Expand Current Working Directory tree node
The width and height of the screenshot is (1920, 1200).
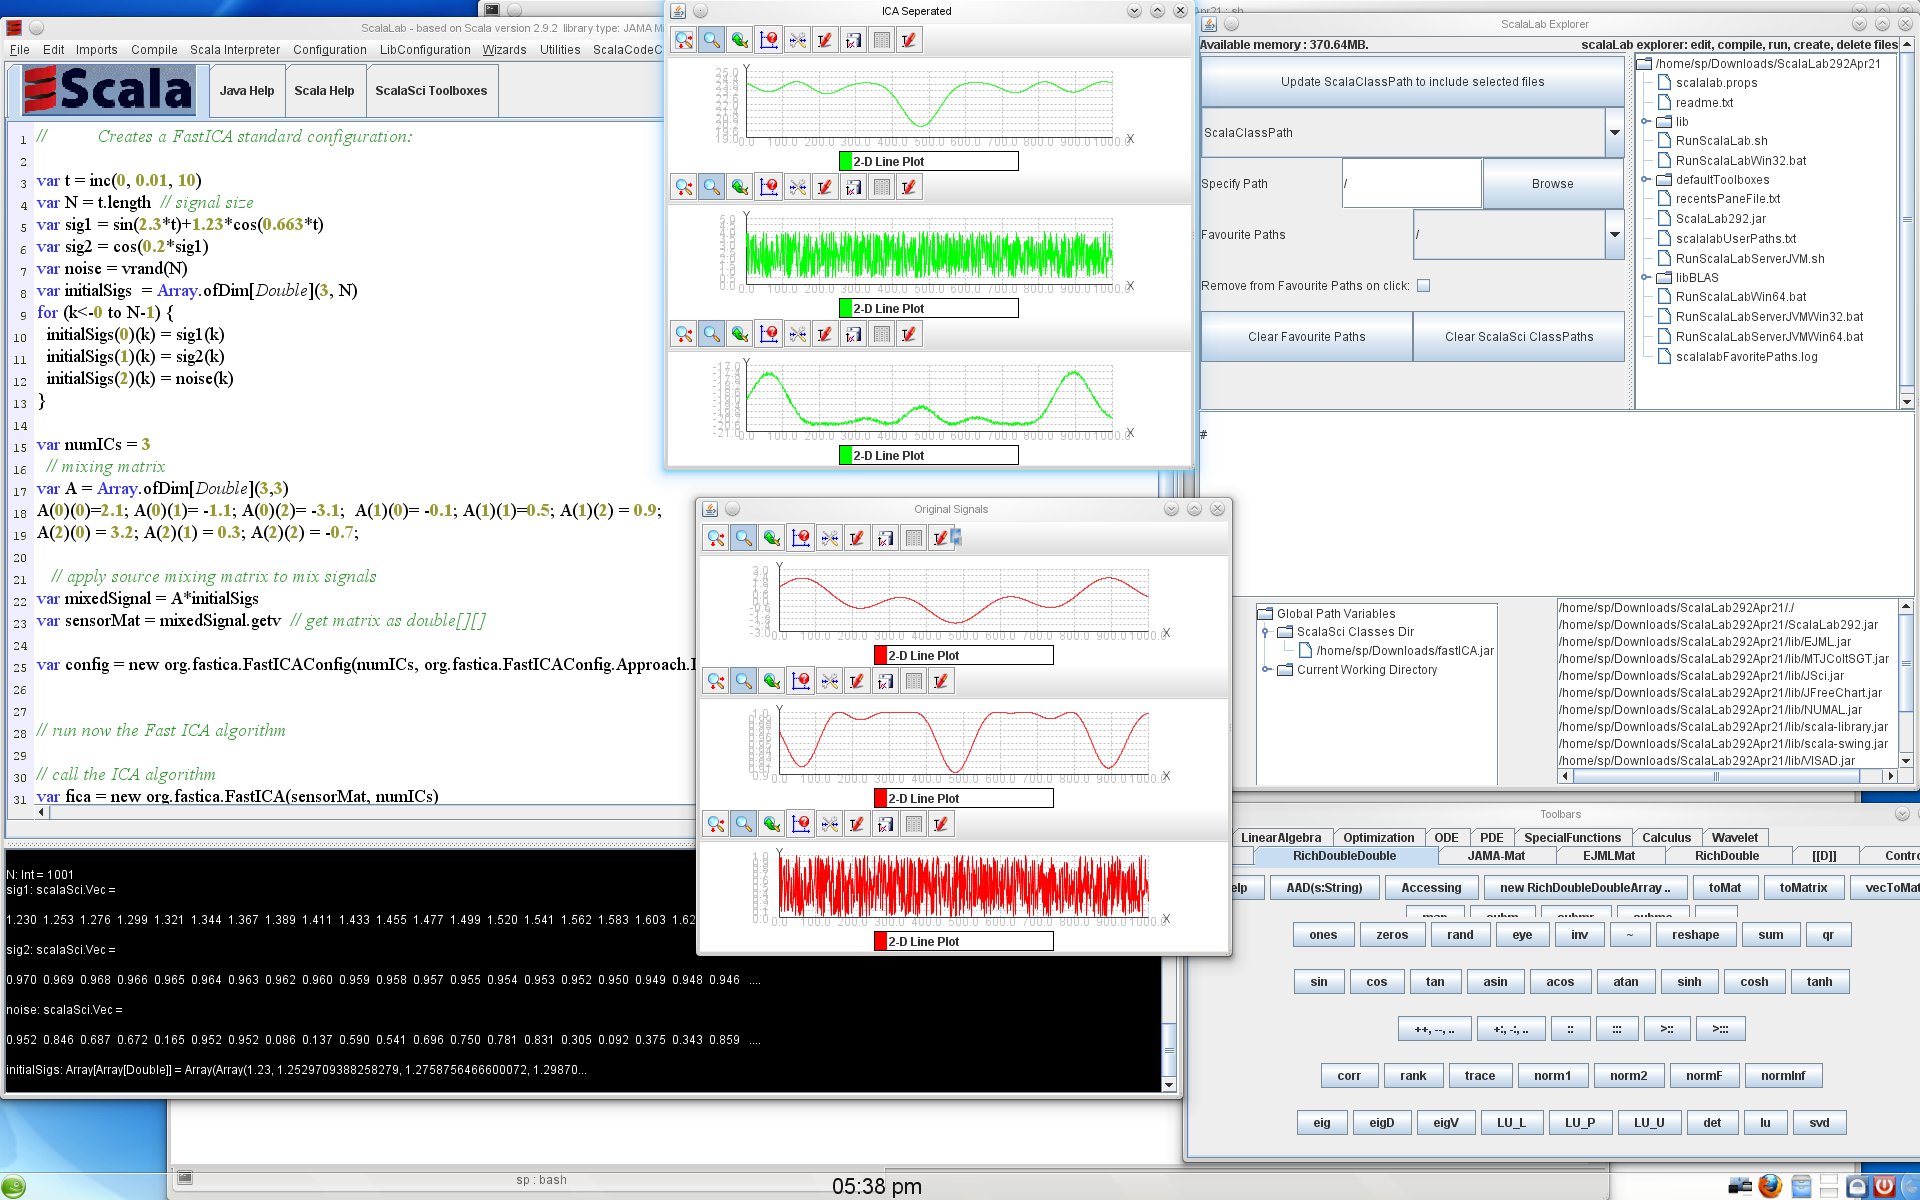[x=1266, y=670]
